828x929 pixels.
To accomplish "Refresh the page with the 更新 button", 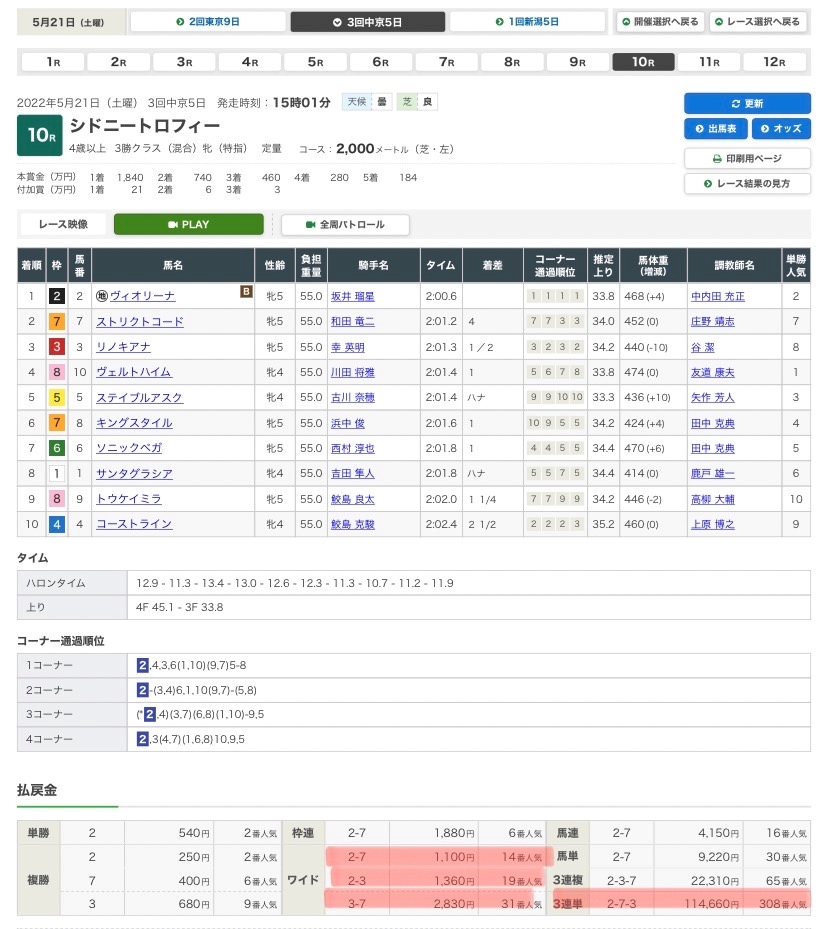I will tap(746, 103).
